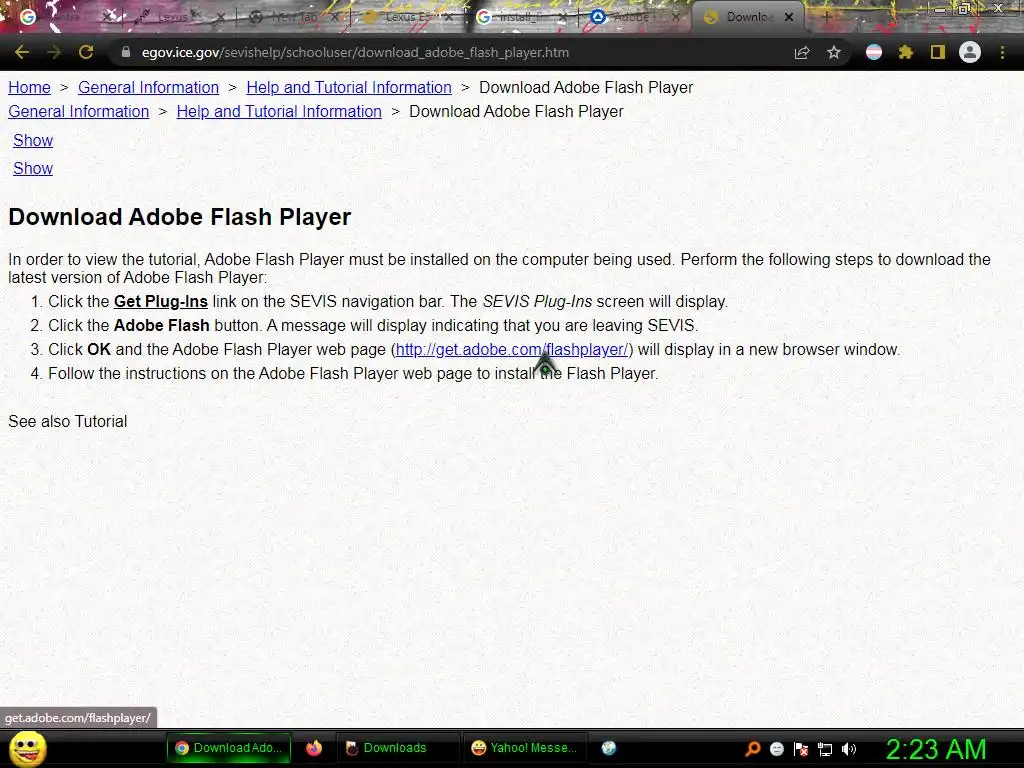The image size is (1024, 768).
Task: Bookmark this page with the star icon
Action: 834,52
